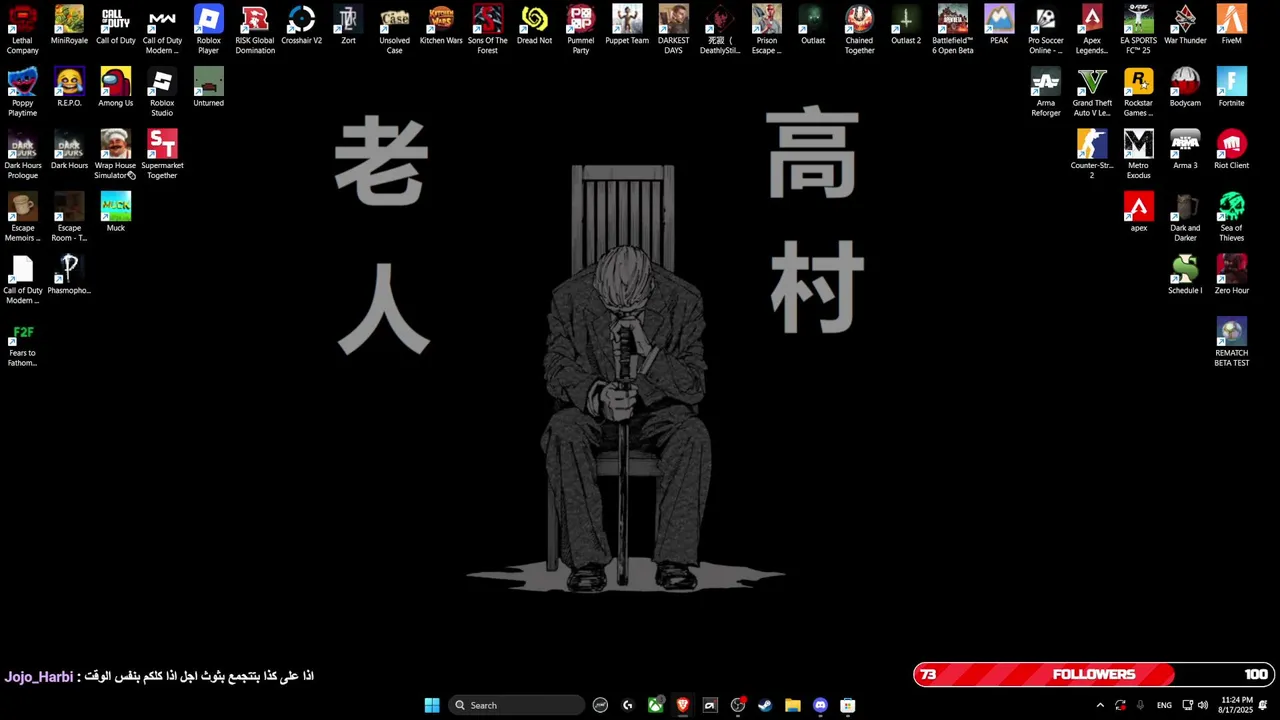This screenshot has width=1280, height=720.
Task: Open the Rockstar Games launcher icon
Action: click(x=1138, y=92)
